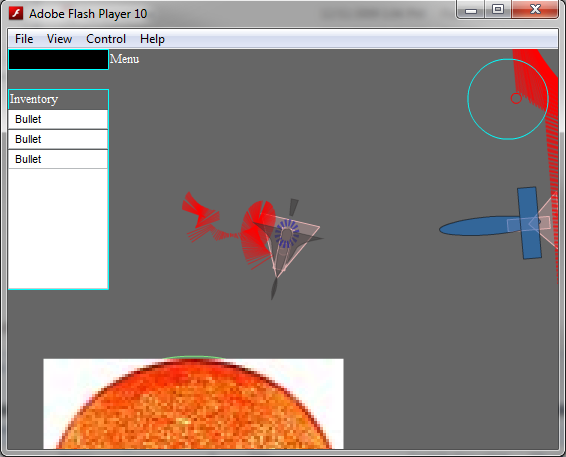566x457 pixels.
Task: Select the third Bullet inventory item
Action: tap(58, 159)
